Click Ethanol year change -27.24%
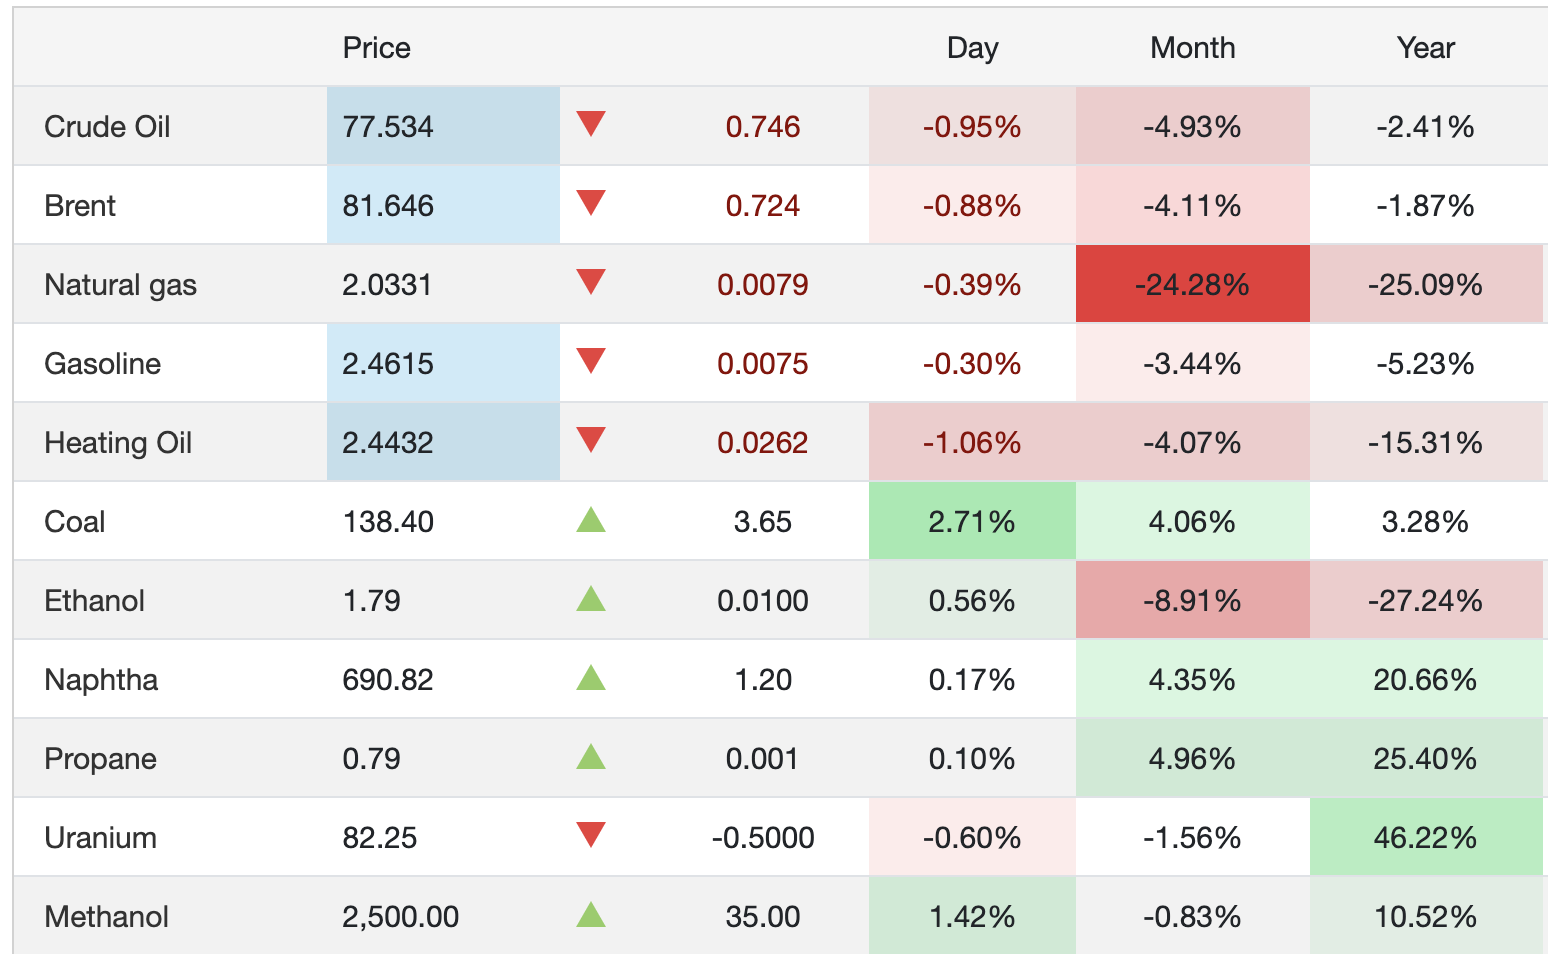 pos(1425,601)
